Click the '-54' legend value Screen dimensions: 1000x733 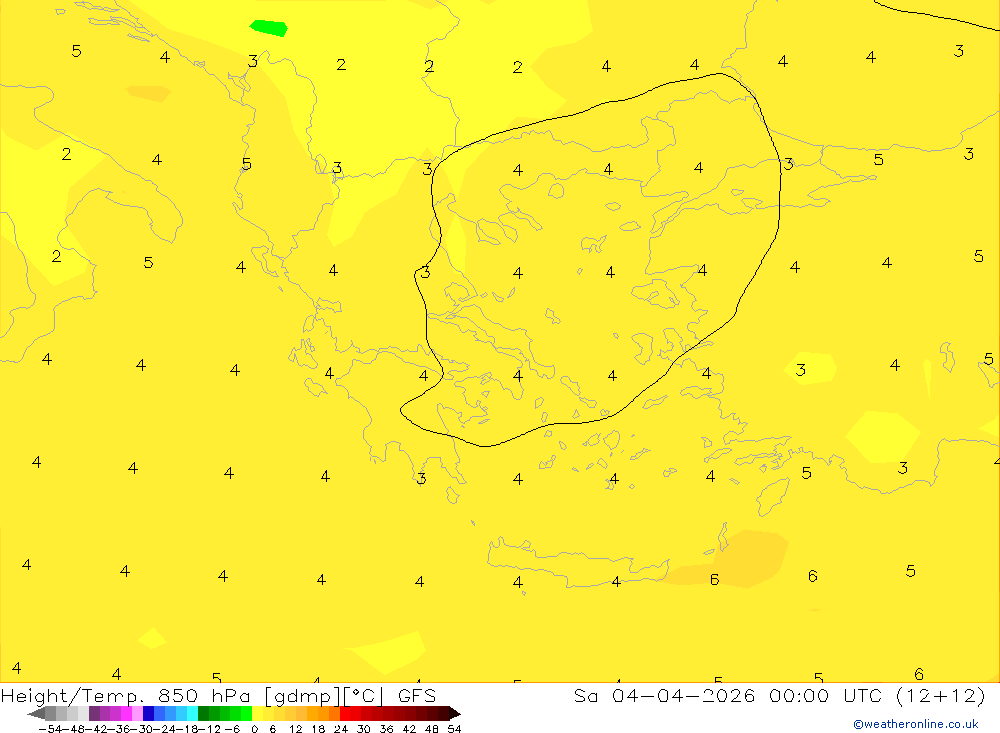click(x=50, y=729)
